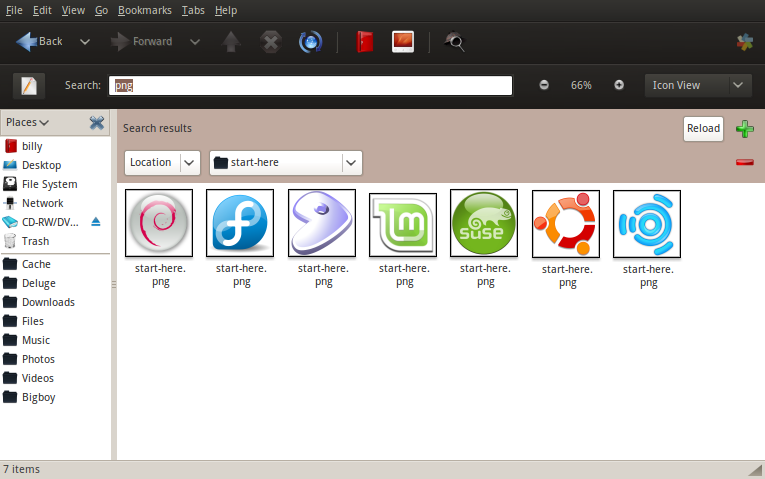This screenshot has width=765, height=479.
Task: Zoom in with the plus button
Action: pyautogui.click(x=619, y=85)
